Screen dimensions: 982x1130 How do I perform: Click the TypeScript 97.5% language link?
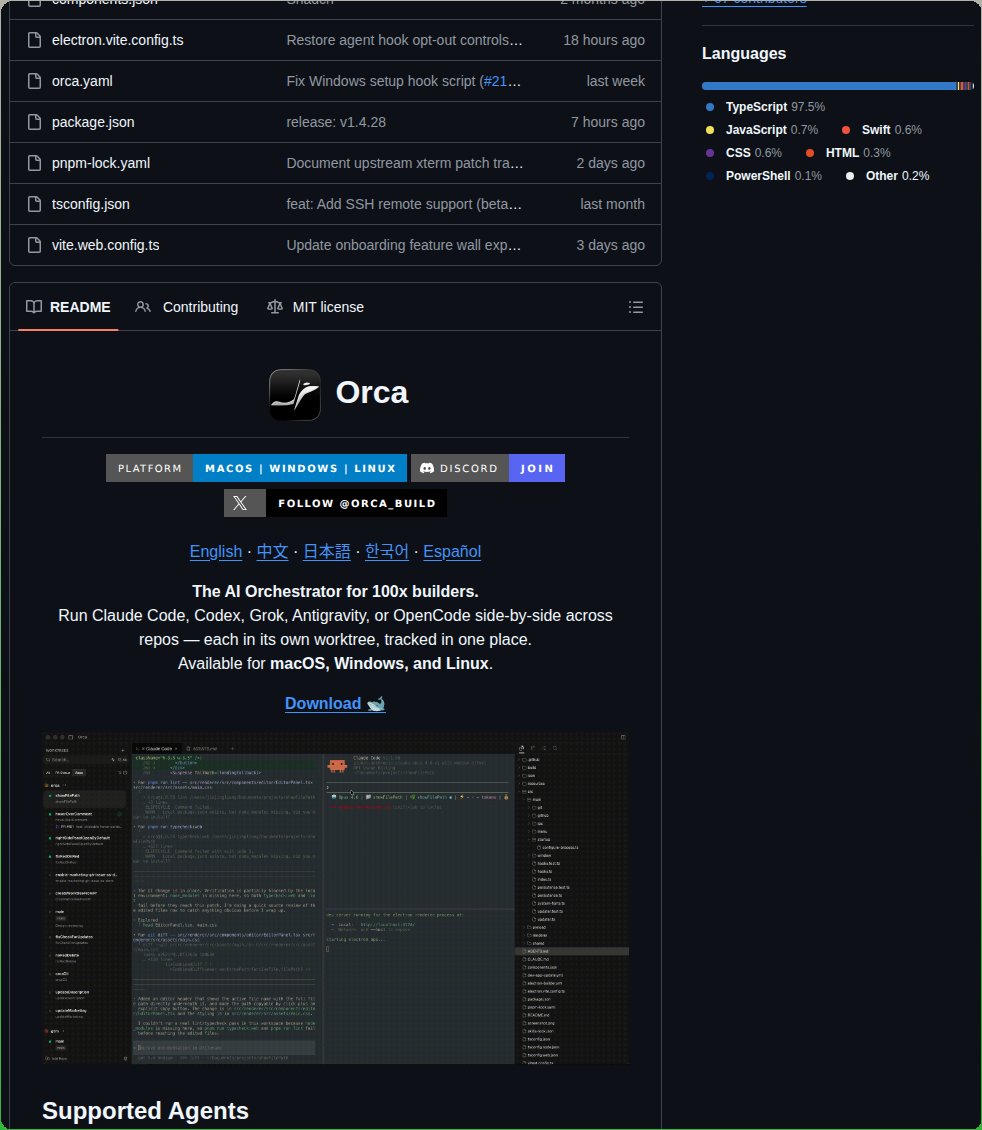[765, 107]
